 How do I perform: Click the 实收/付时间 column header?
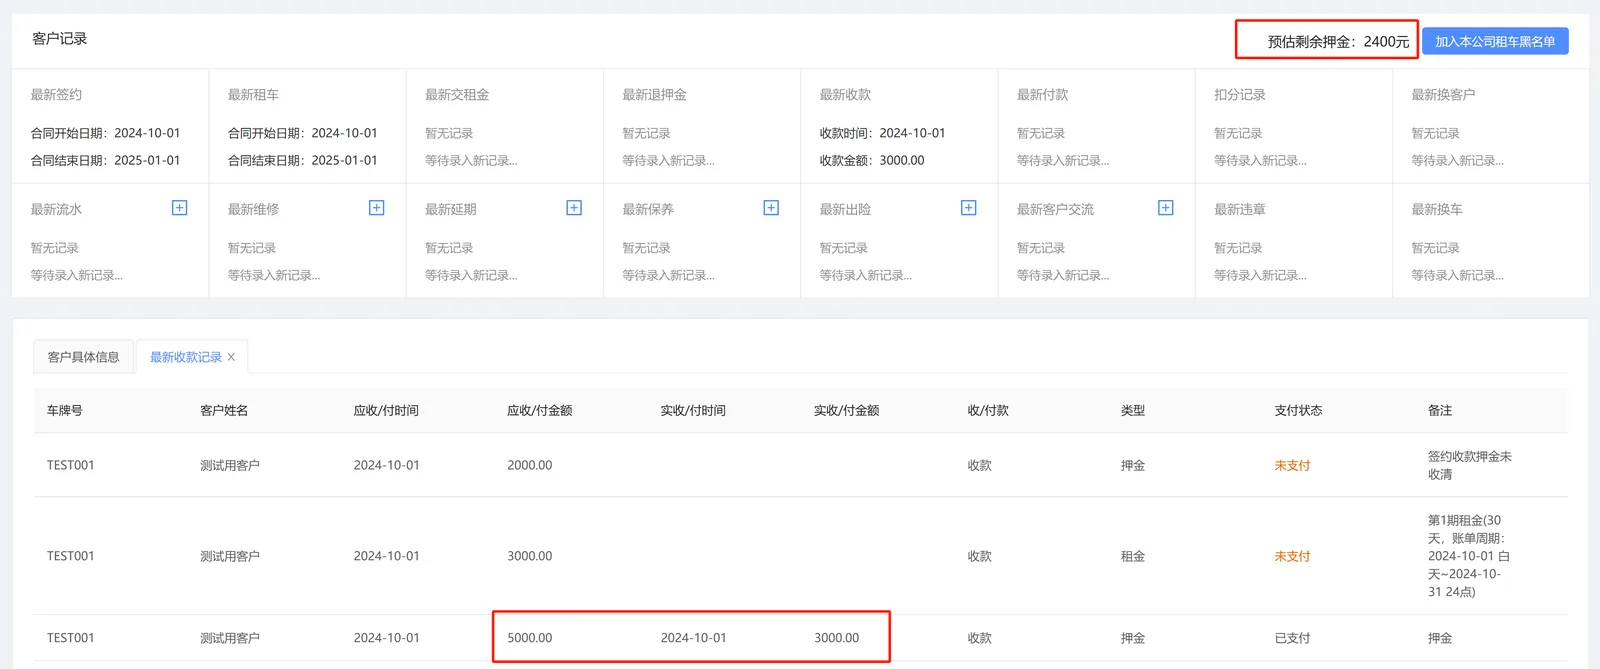(x=693, y=410)
